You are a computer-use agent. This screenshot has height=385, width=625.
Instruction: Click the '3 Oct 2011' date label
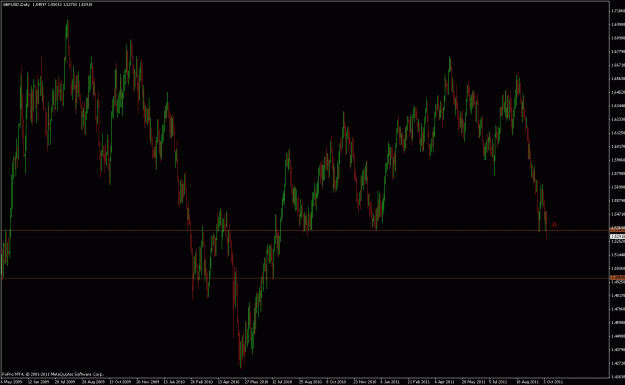point(553,382)
